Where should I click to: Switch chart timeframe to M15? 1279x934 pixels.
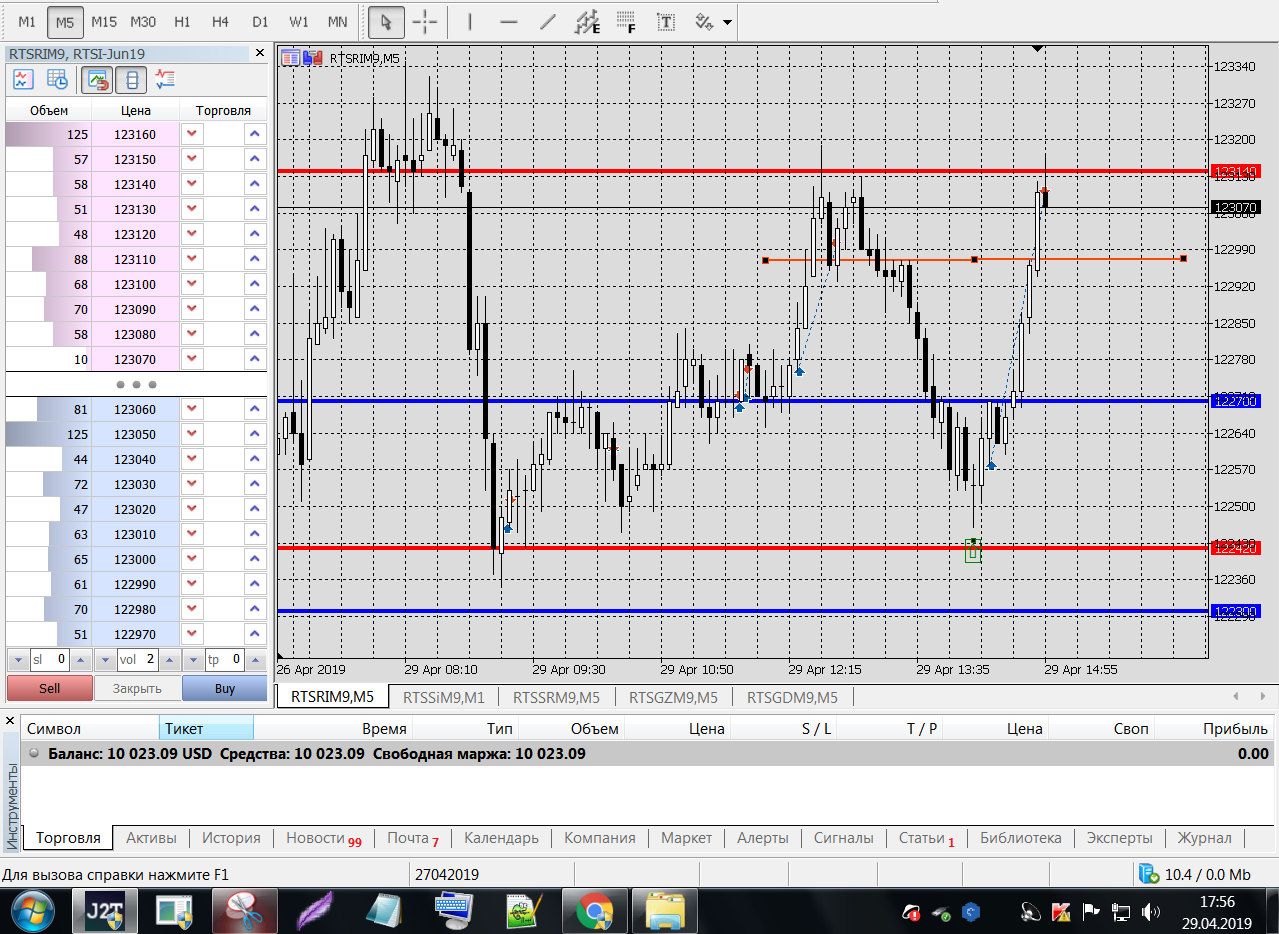(103, 21)
